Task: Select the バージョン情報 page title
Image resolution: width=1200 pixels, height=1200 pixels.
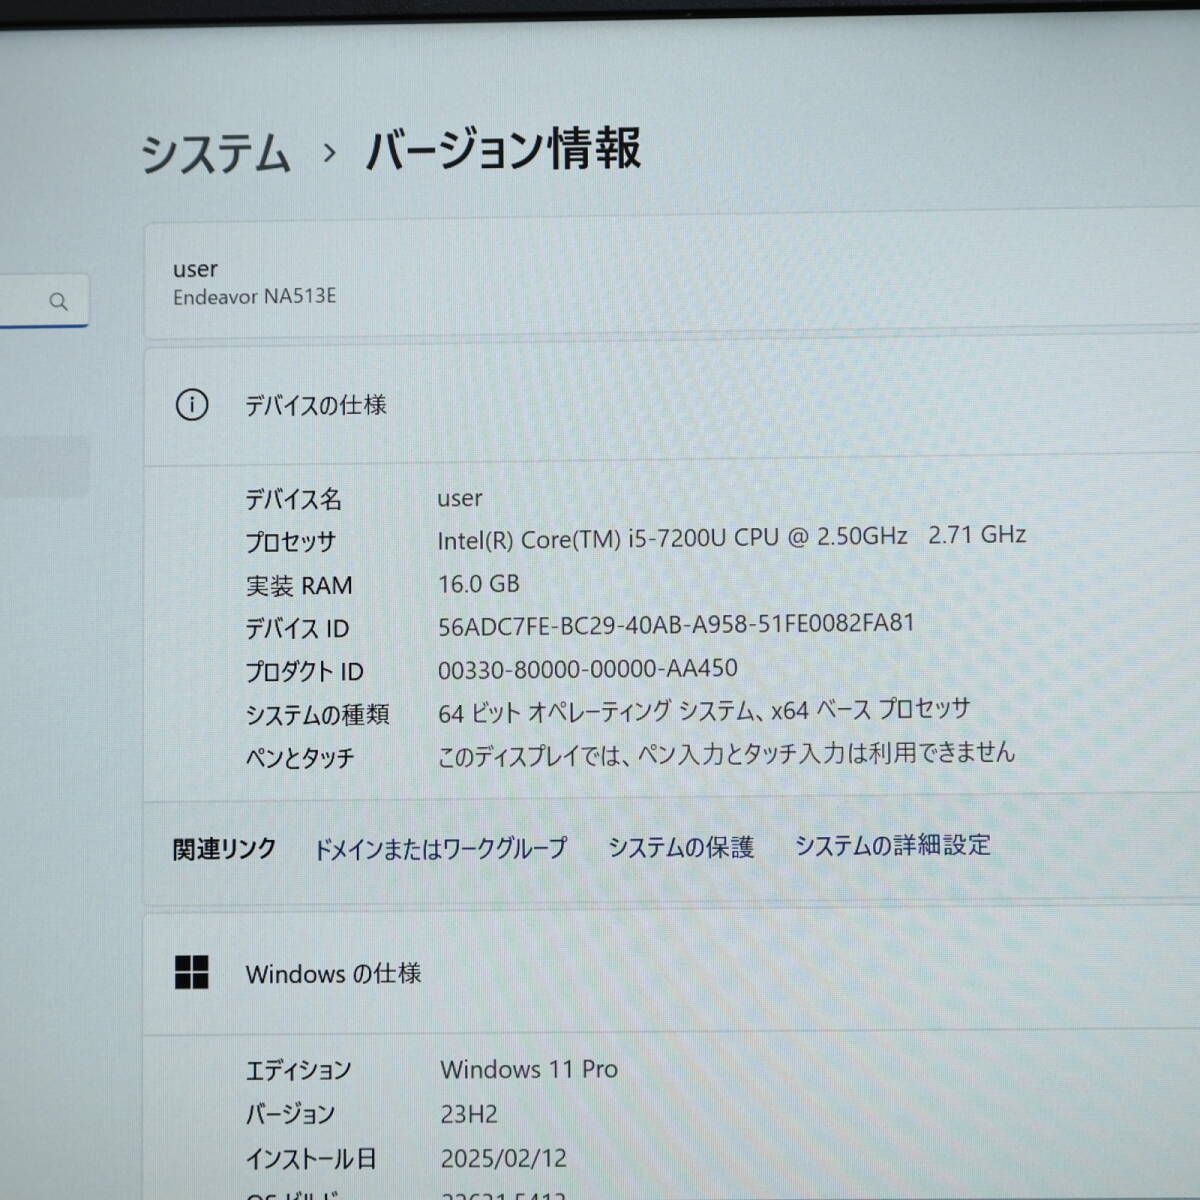Action: [503, 149]
